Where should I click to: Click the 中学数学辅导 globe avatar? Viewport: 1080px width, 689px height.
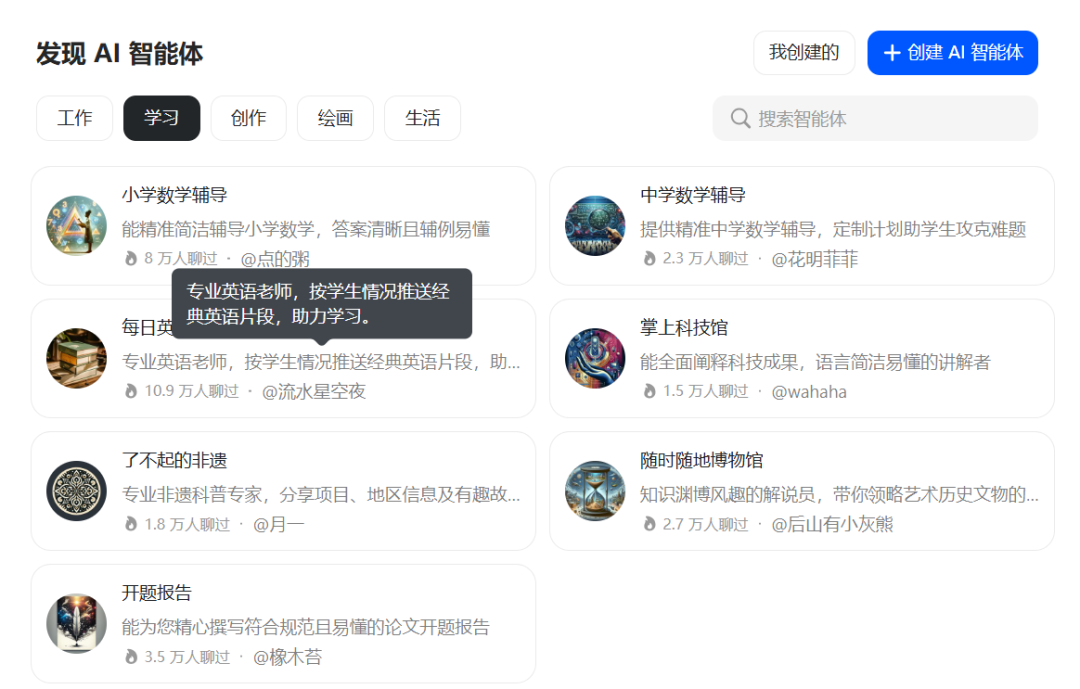(x=595, y=225)
